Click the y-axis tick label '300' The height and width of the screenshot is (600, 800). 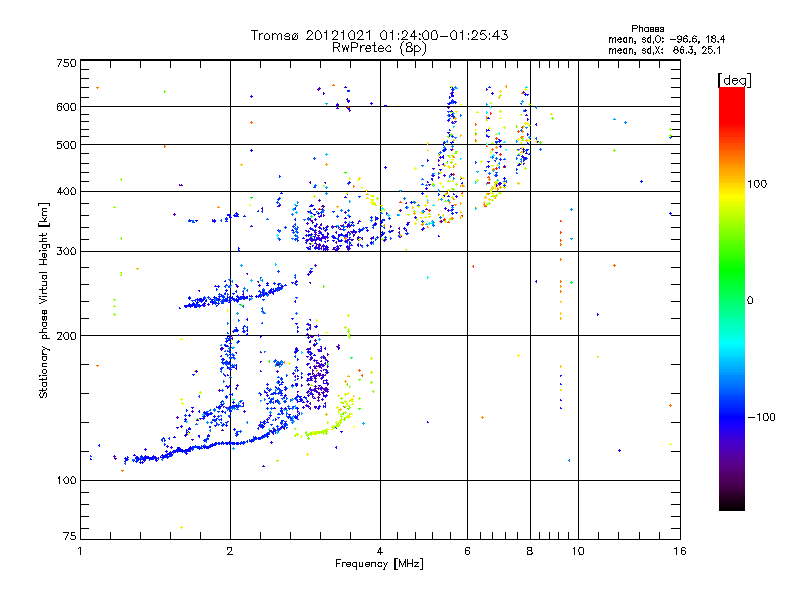coord(66,252)
